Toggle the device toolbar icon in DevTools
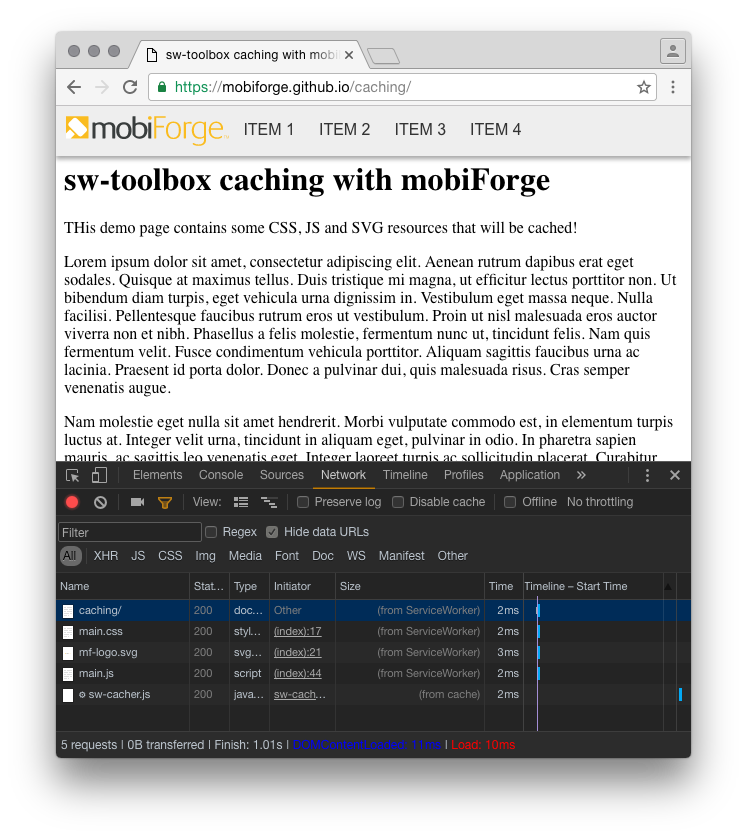Image resolution: width=747 pixels, height=838 pixels. (99, 475)
